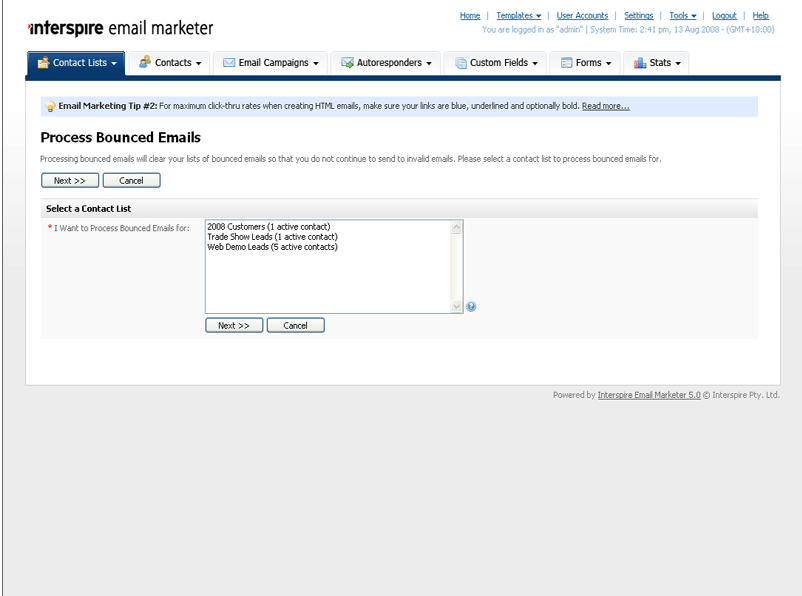
Task: Switch to the Contact Lists tab
Action: [x=76, y=63]
